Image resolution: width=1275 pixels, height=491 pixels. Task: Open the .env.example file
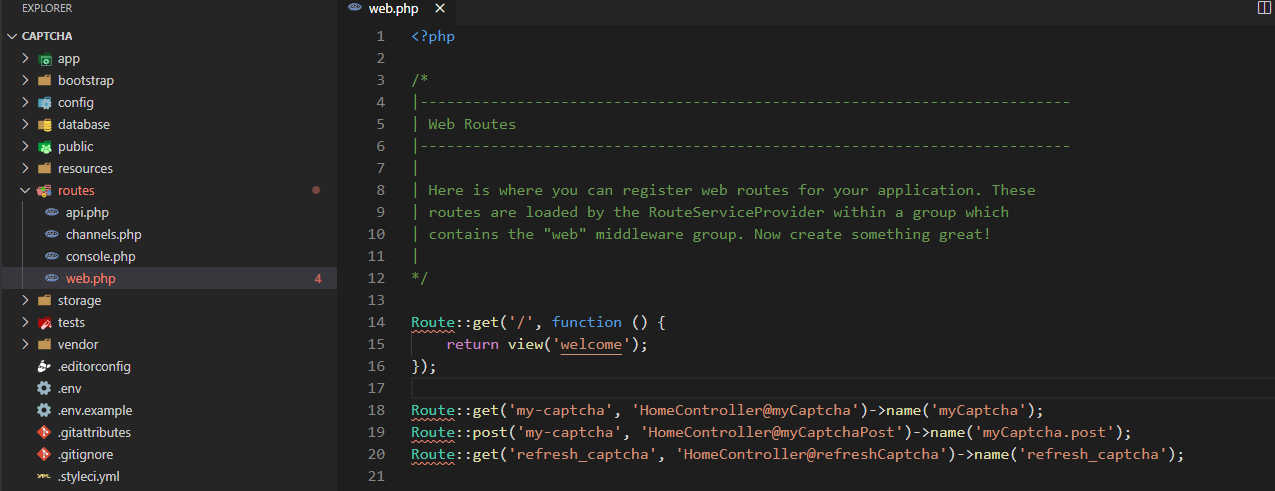[x=94, y=410]
